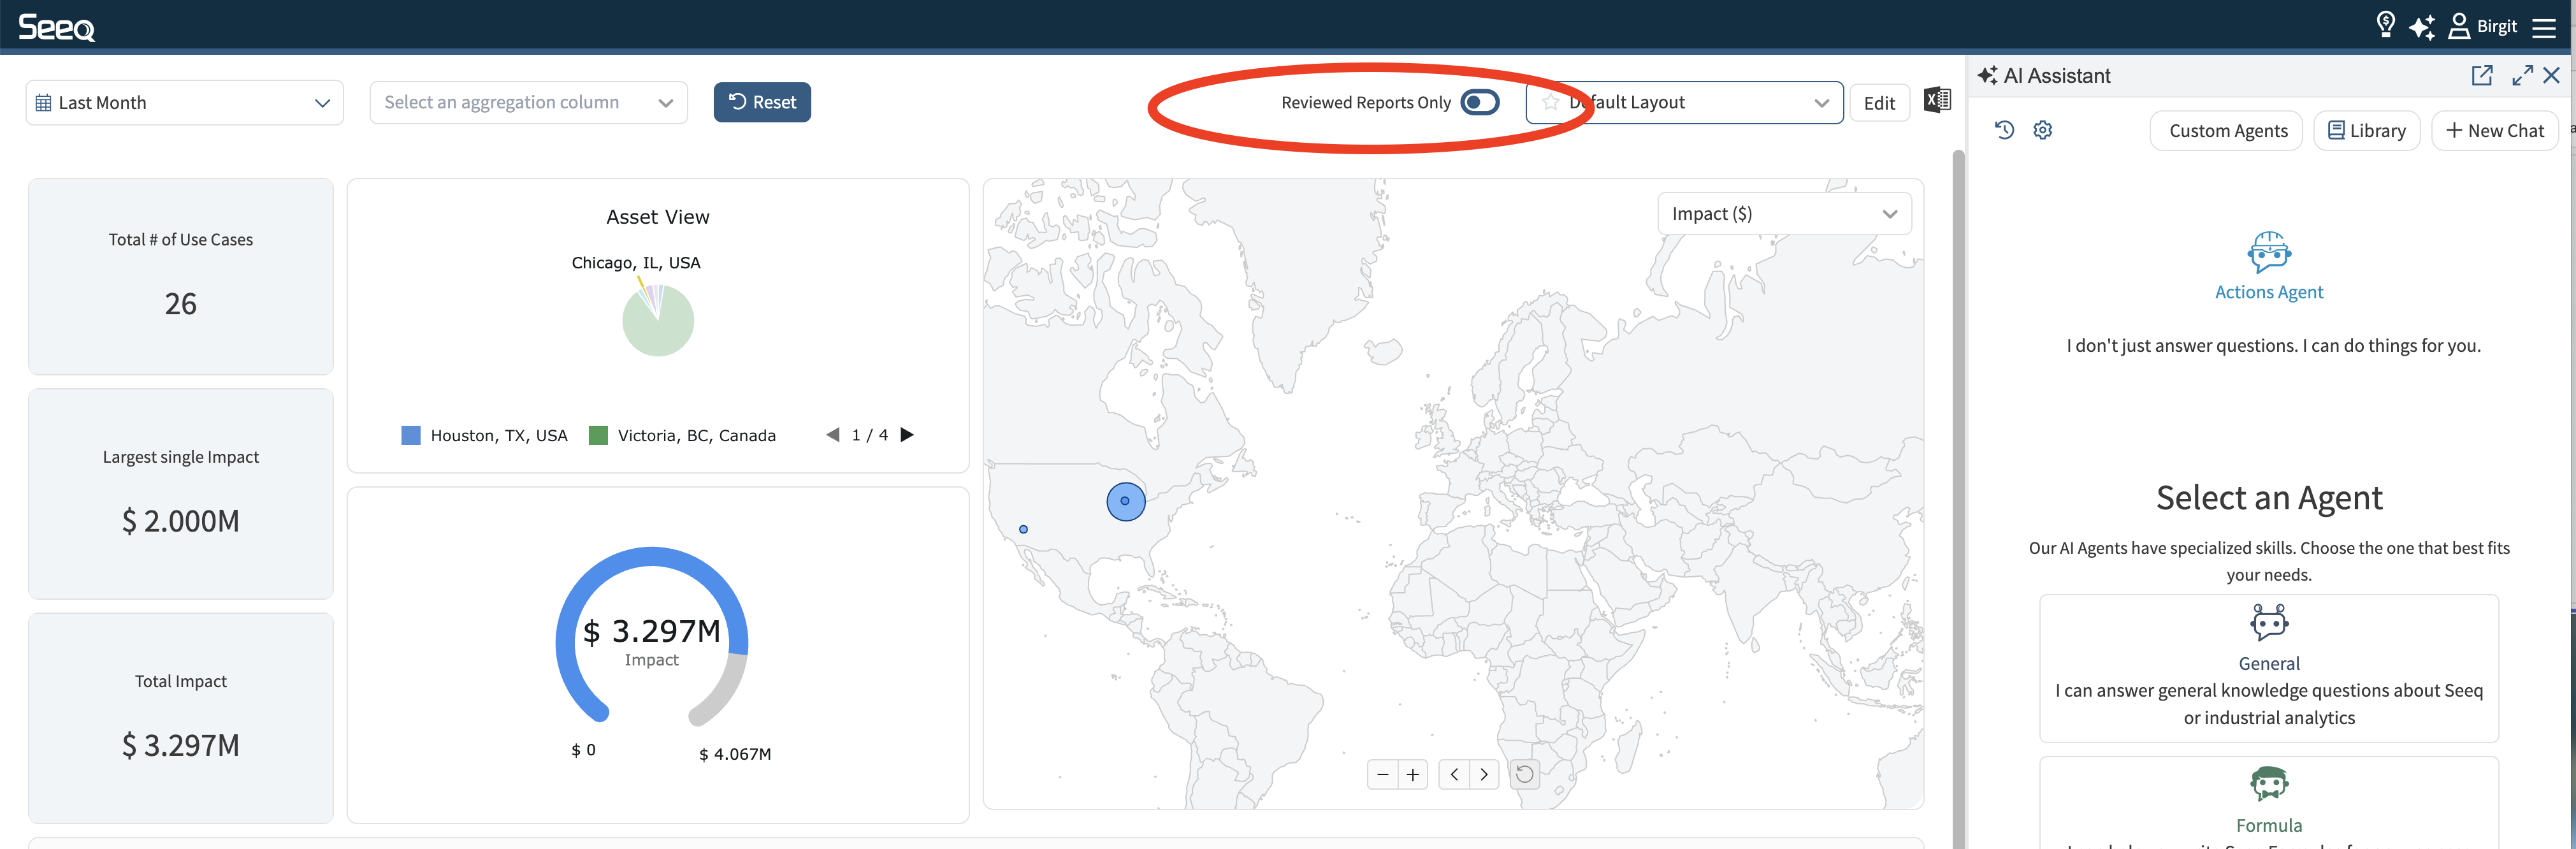Click the Edit layout button
The height and width of the screenshot is (849, 2576).
[1879, 103]
